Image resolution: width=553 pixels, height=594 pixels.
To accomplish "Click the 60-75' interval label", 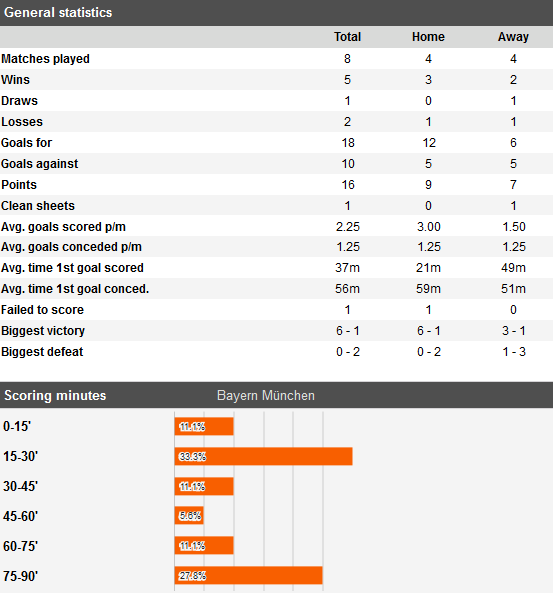I will point(20,546).
